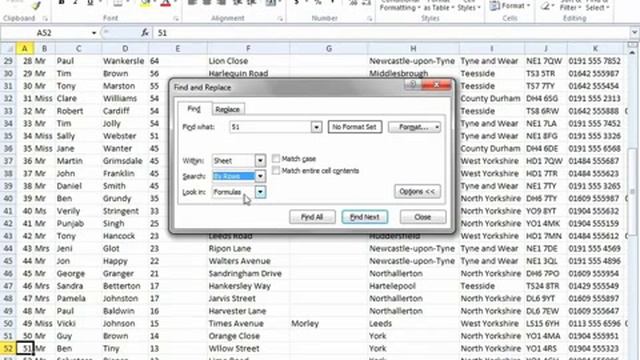Click the Merge and Center icon
Viewport: 640px width, 360px height.
pos(270,3)
